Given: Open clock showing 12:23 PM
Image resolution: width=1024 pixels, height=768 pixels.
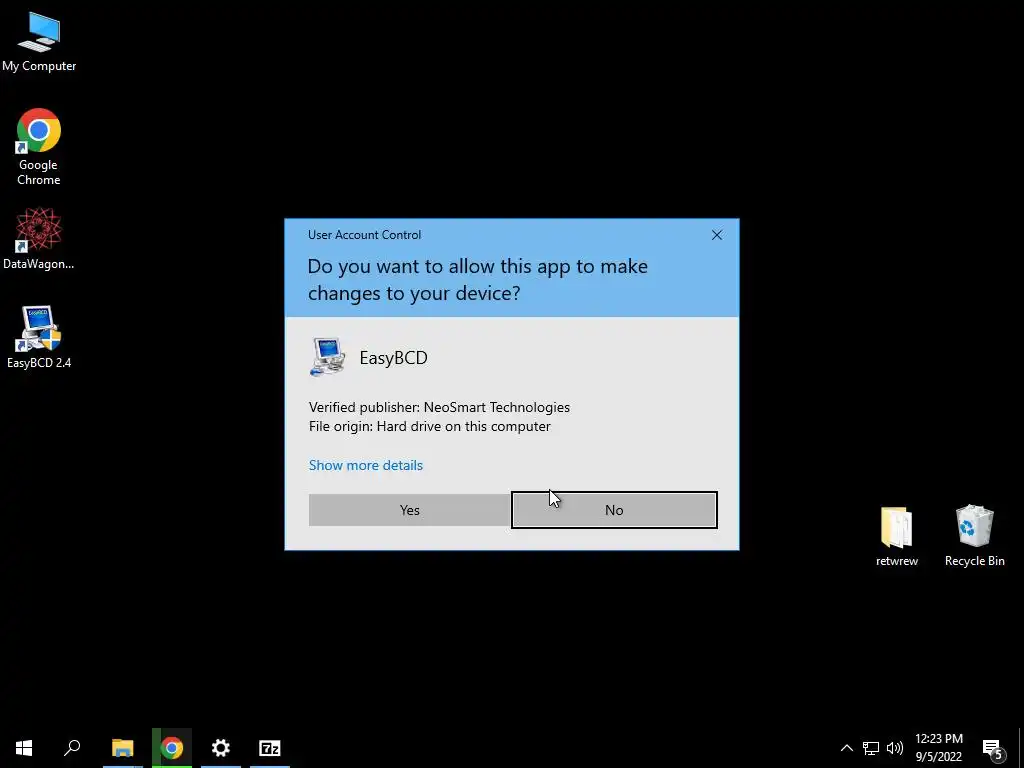Looking at the screenshot, I should click(938, 748).
